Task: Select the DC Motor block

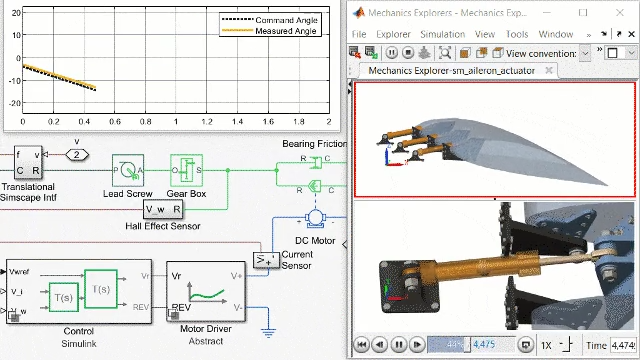Action: tap(315, 218)
